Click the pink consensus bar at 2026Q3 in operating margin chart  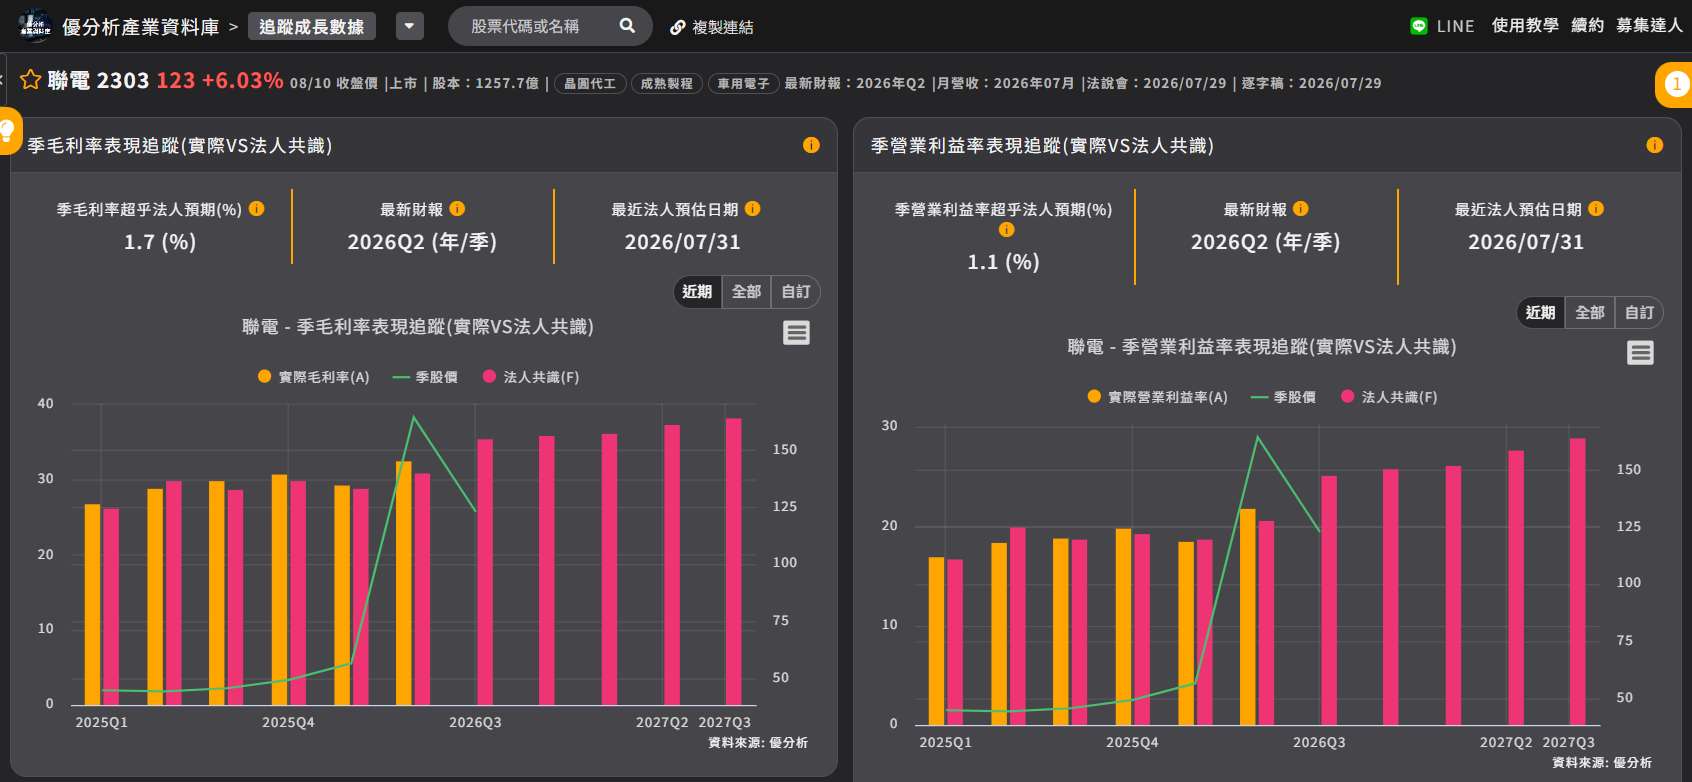[x=1329, y=601]
